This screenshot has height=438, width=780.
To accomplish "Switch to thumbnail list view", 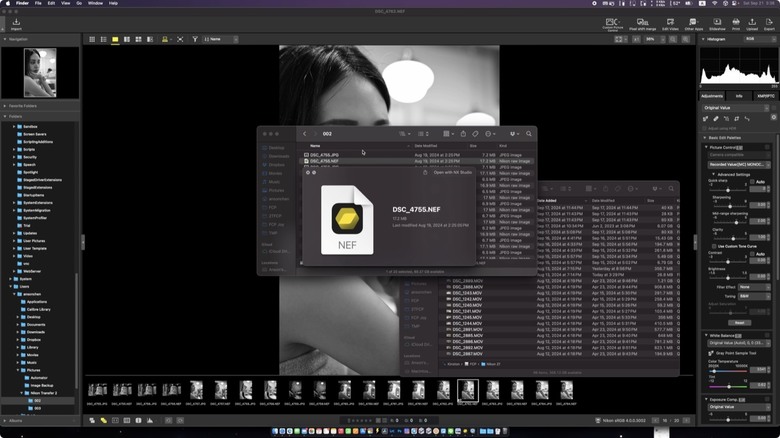I will 103,39.
